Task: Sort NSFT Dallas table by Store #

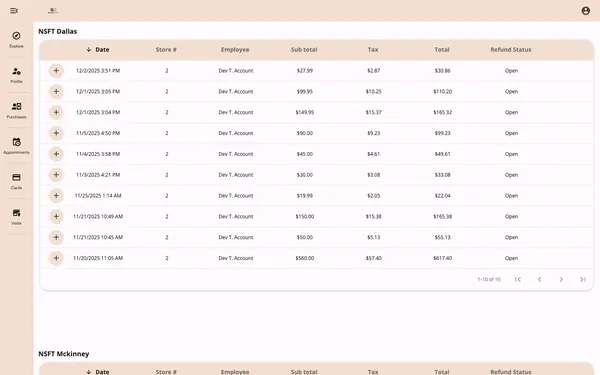Action: [166, 49]
